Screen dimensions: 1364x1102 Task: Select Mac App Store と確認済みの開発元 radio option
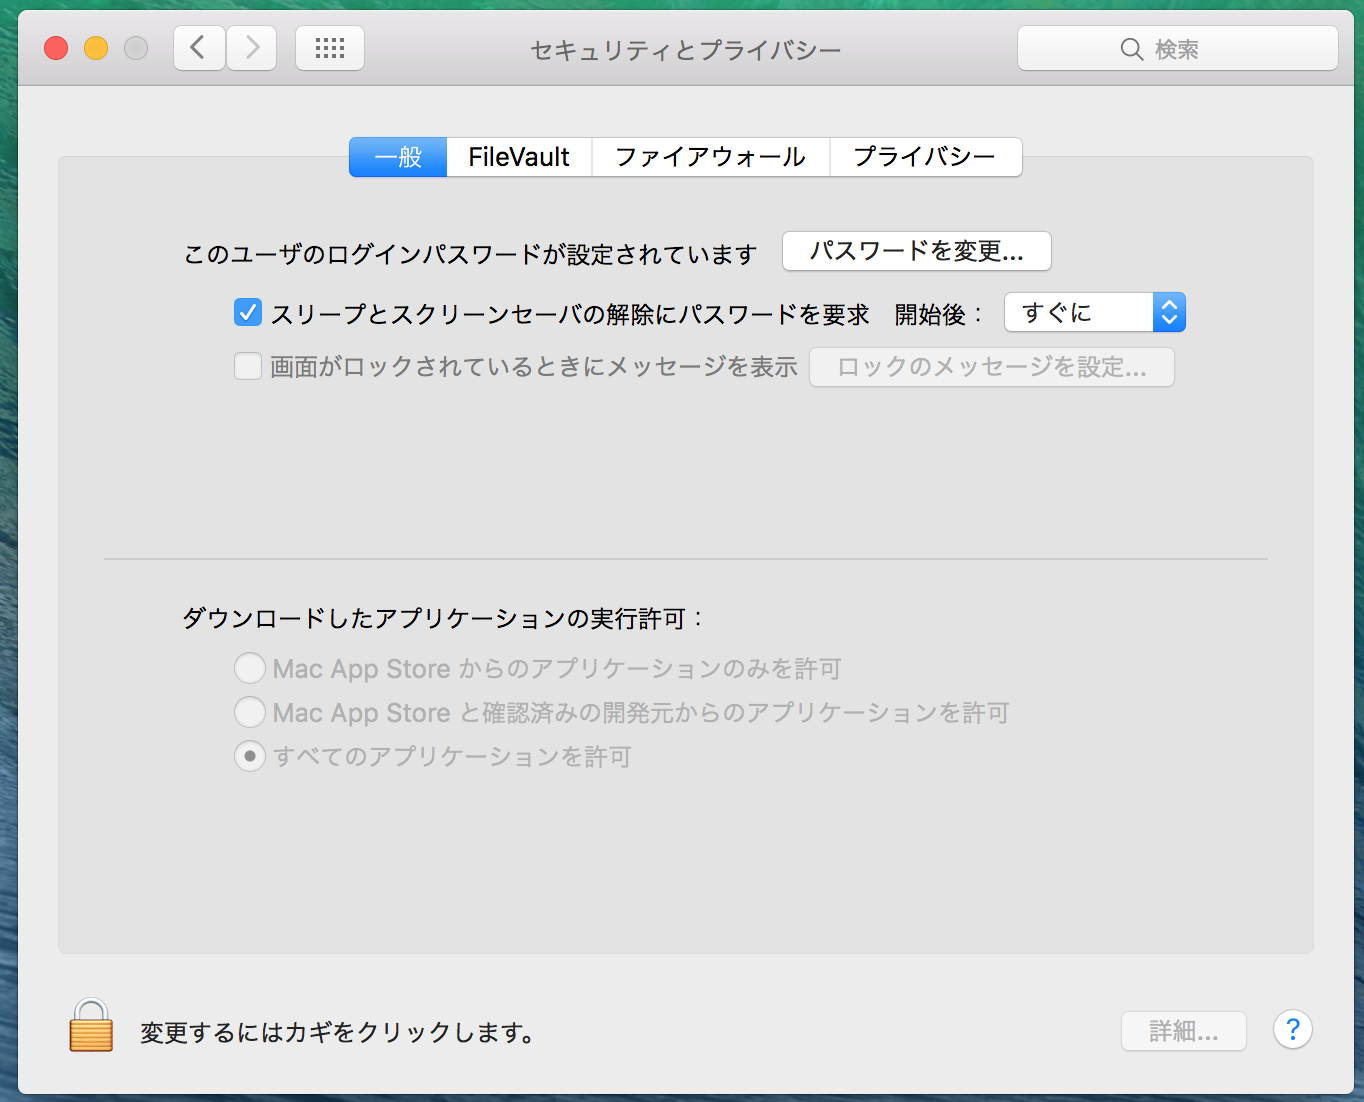(250, 712)
